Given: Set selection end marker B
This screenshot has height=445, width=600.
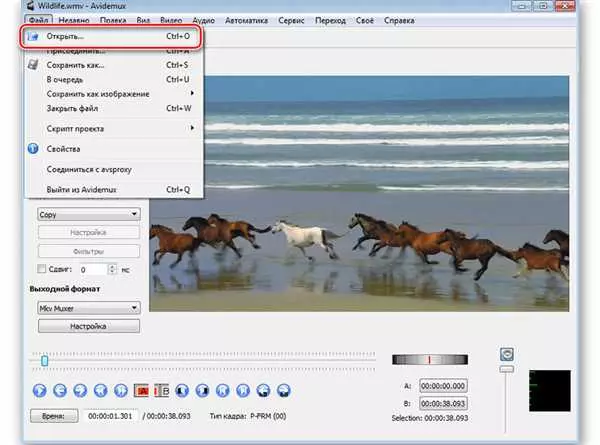Looking at the screenshot, I should click(x=161, y=391).
